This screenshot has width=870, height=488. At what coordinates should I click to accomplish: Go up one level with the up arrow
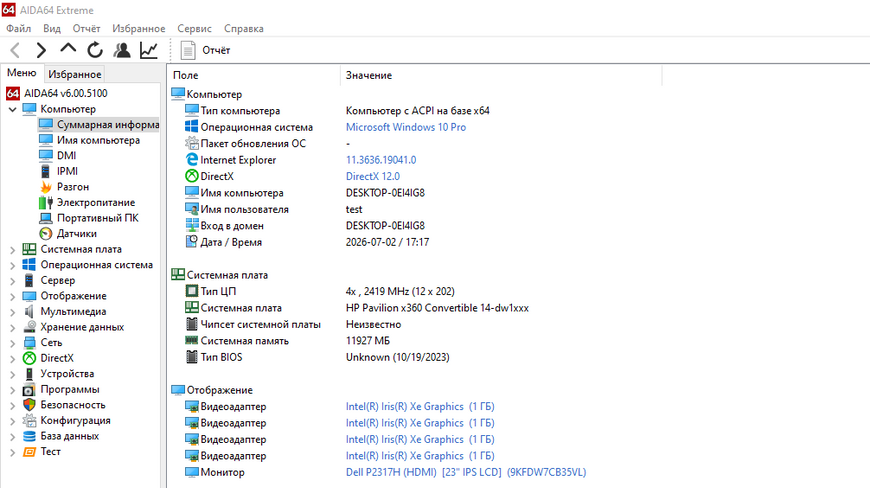point(68,49)
